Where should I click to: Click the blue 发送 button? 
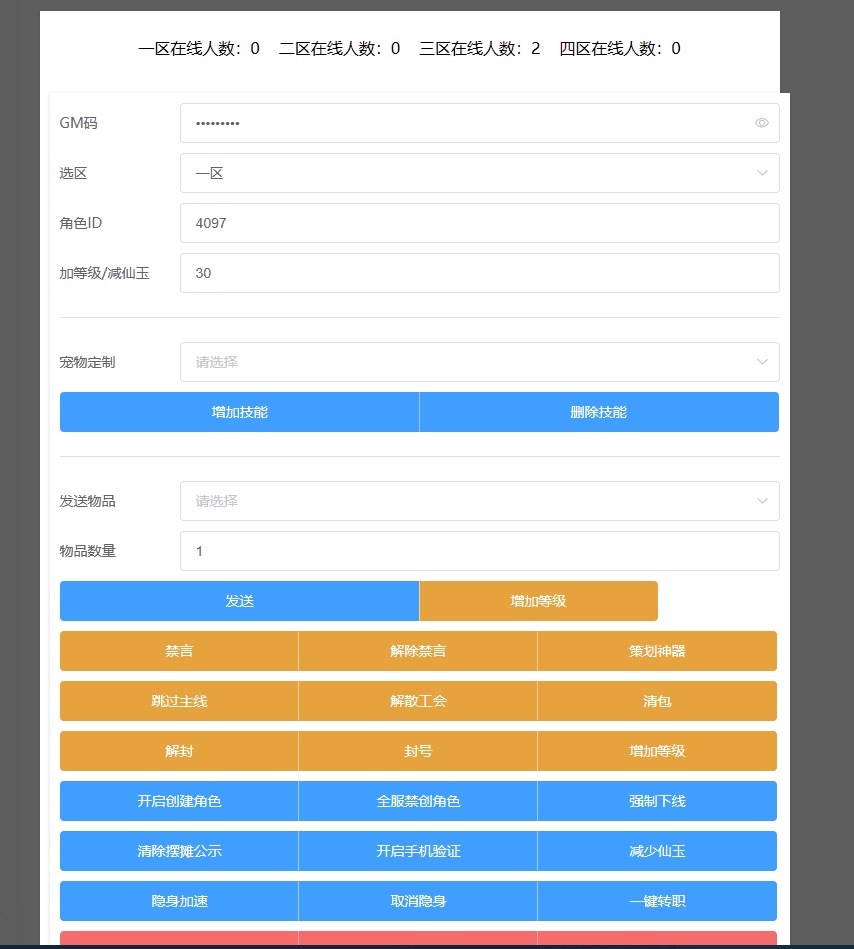point(240,601)
